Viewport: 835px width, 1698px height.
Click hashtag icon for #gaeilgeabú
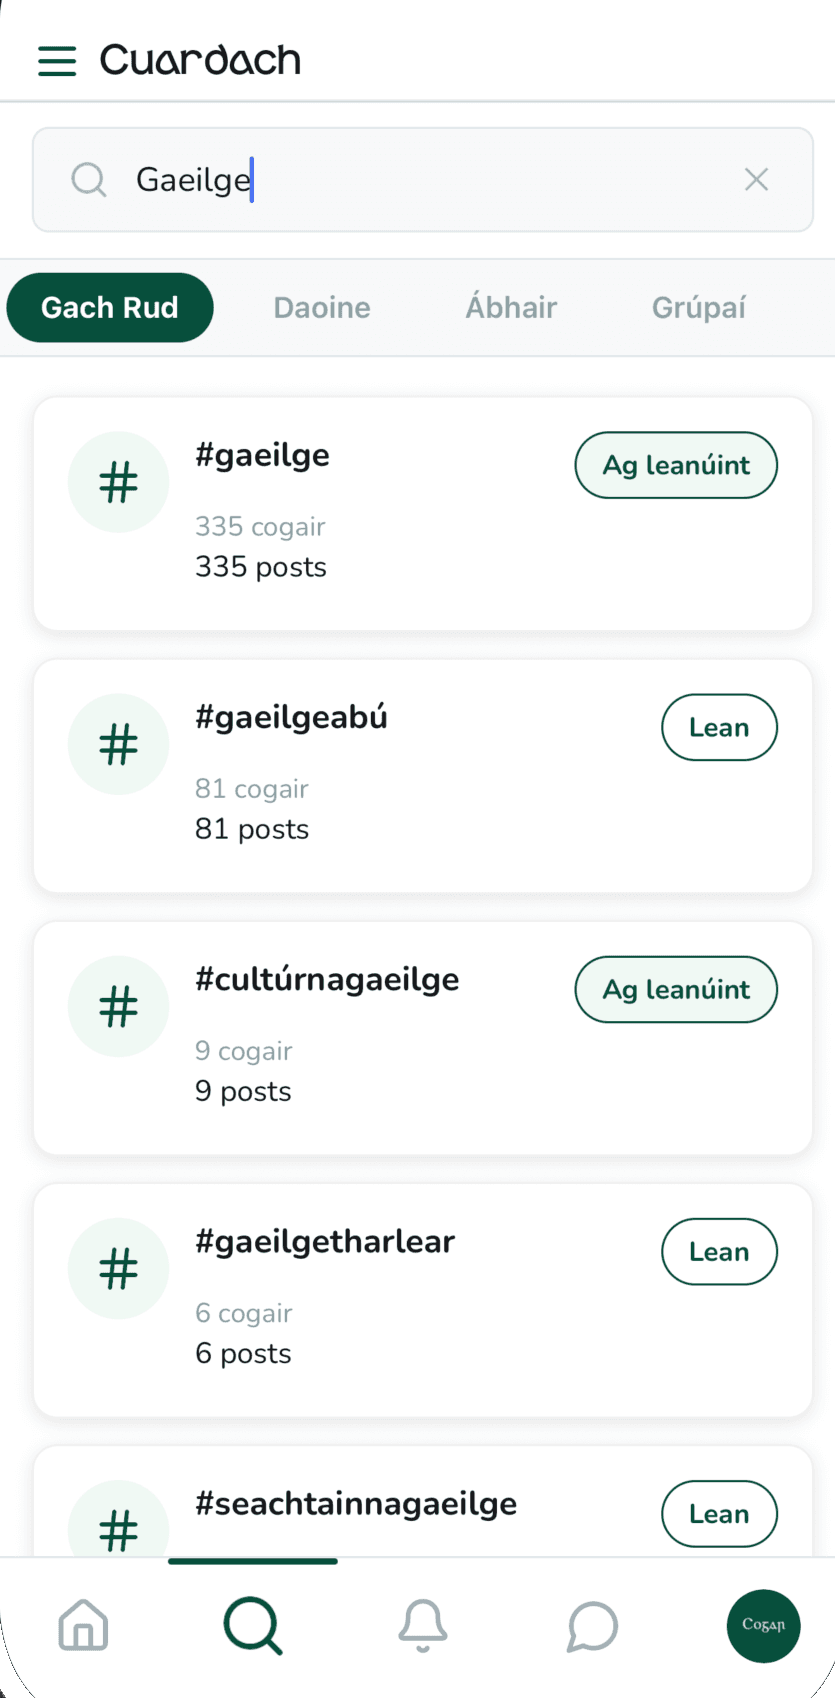118,744
